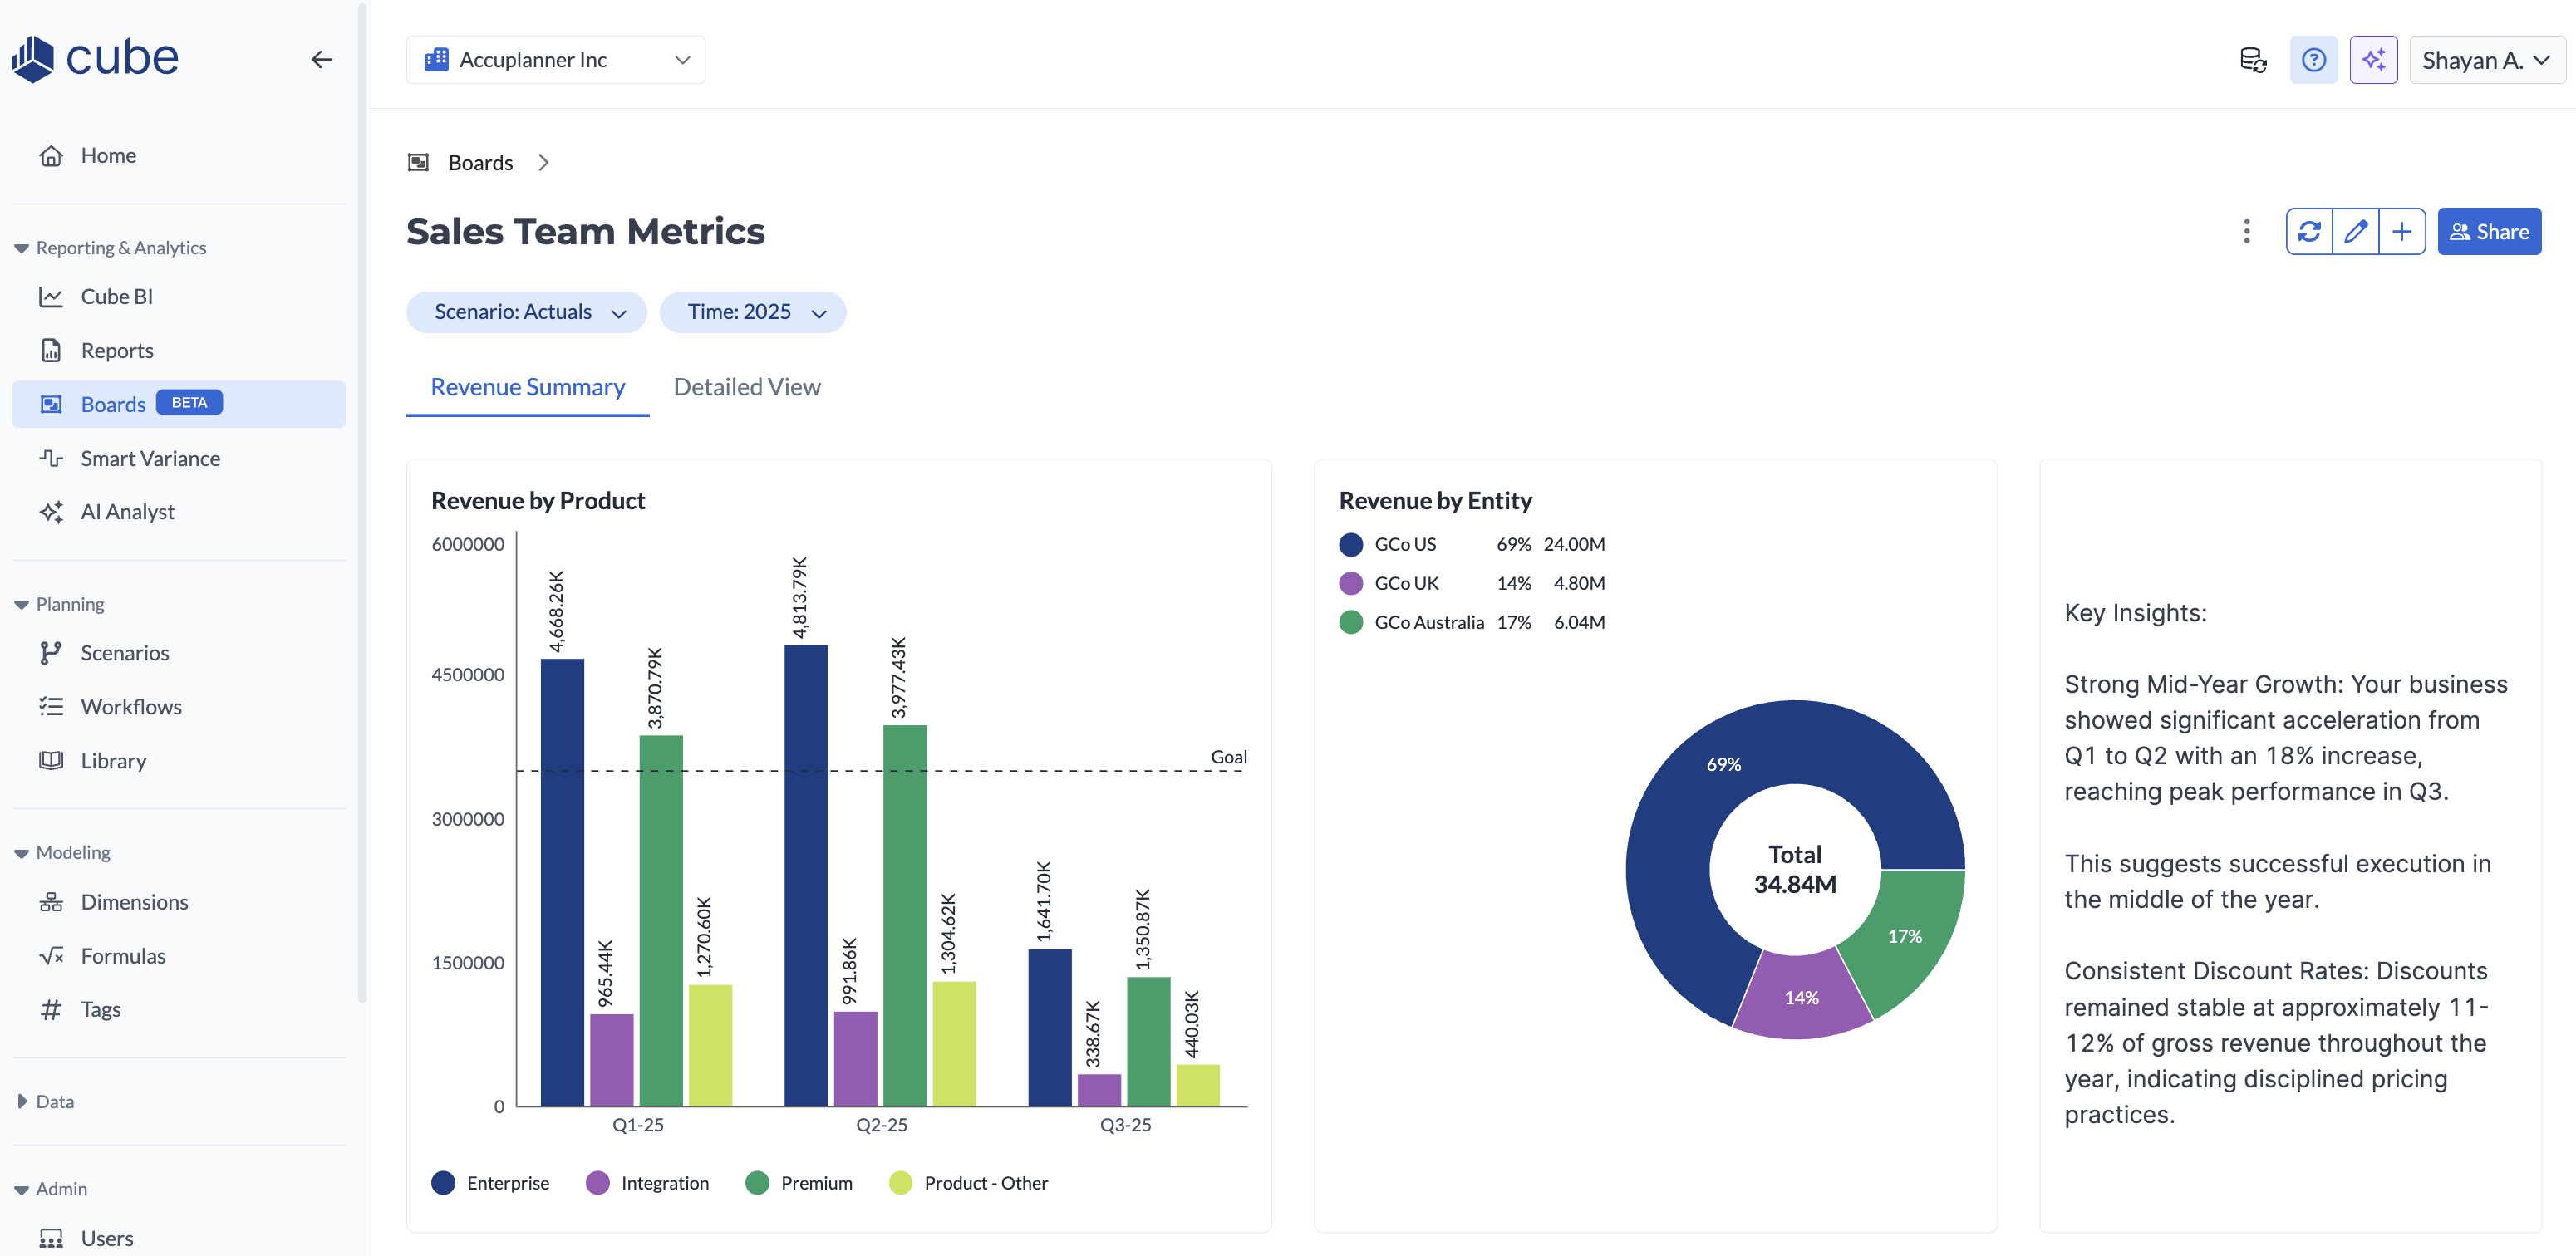Click GCo UK purple legend swatch
Viewport: 2576px width, 1256px height.
point(1350,583)
